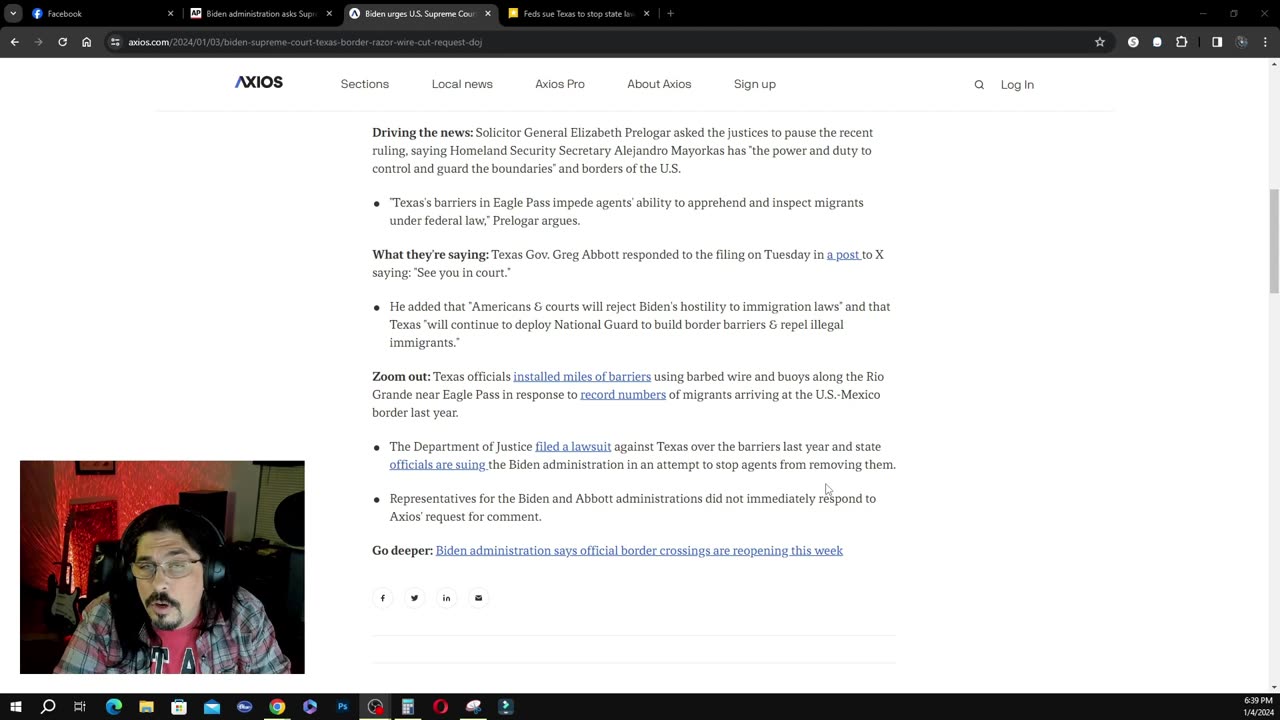The image size is (1280, 720).
Task: Follow the 'installed miles of barriers' link
Action: click(582, 377)
